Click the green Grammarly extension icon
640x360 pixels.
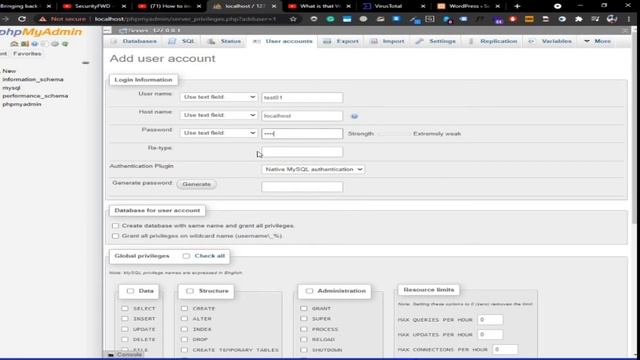330,19
